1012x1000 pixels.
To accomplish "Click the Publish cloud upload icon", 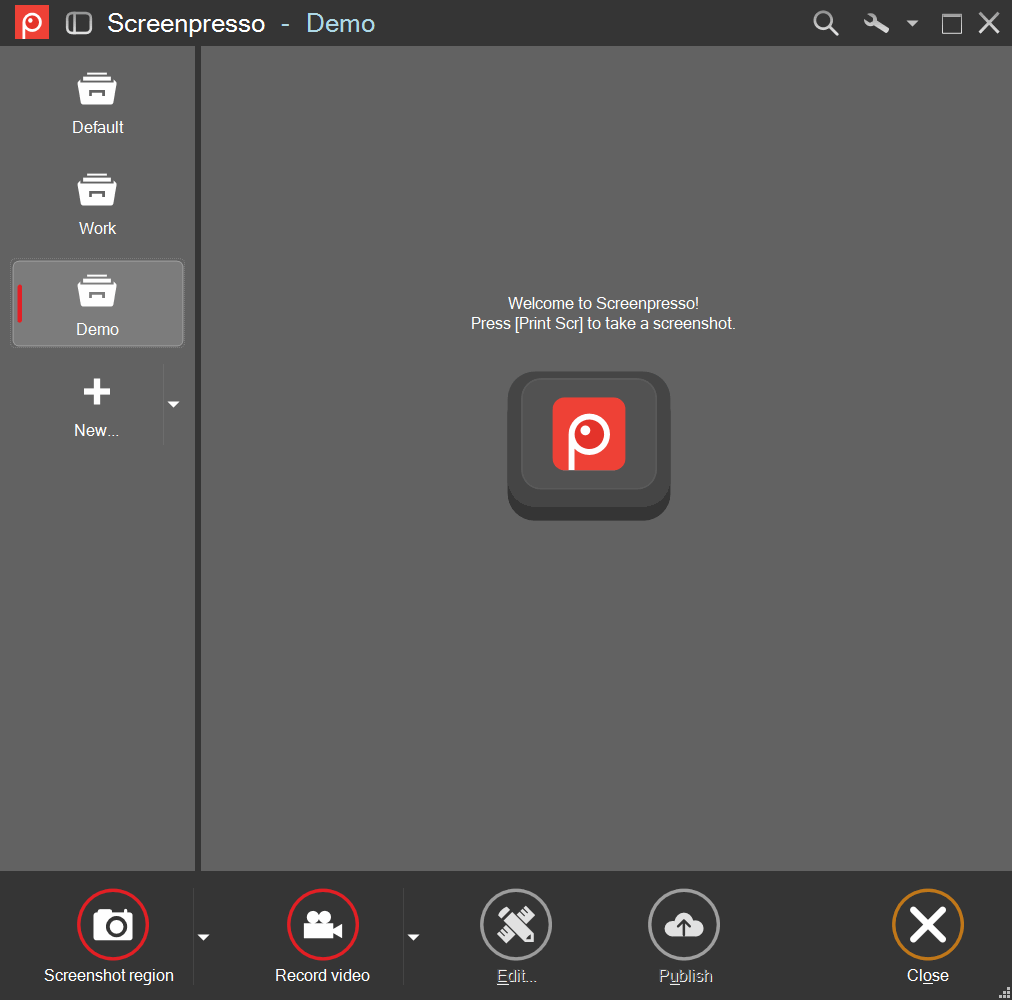I will (x=684, y=924).
